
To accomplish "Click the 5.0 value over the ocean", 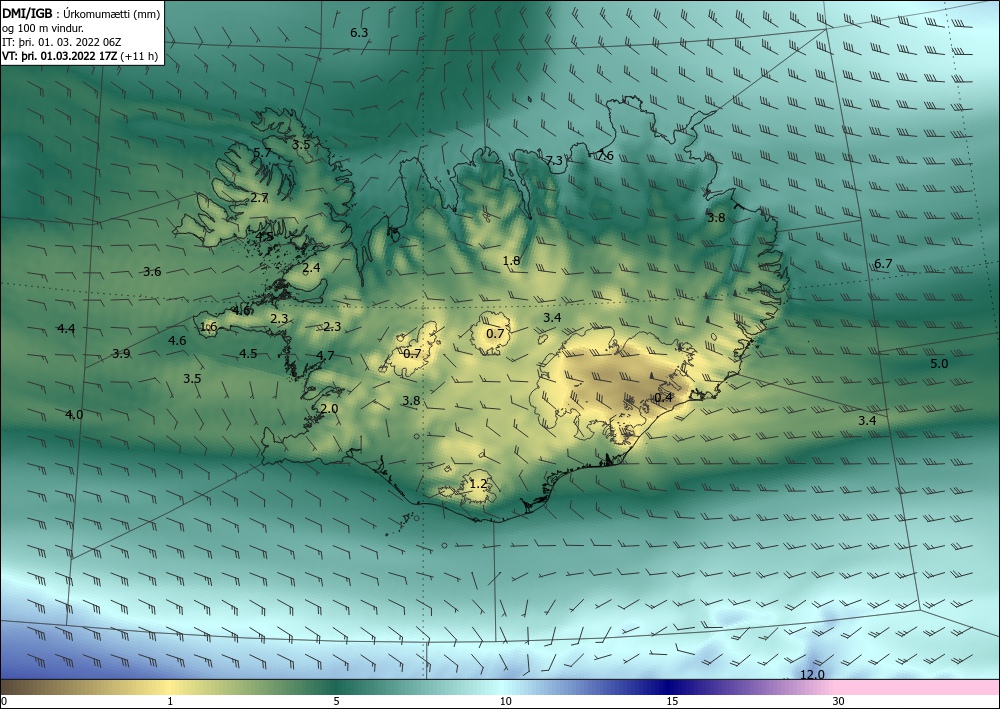I will click(x=939, y=363).
